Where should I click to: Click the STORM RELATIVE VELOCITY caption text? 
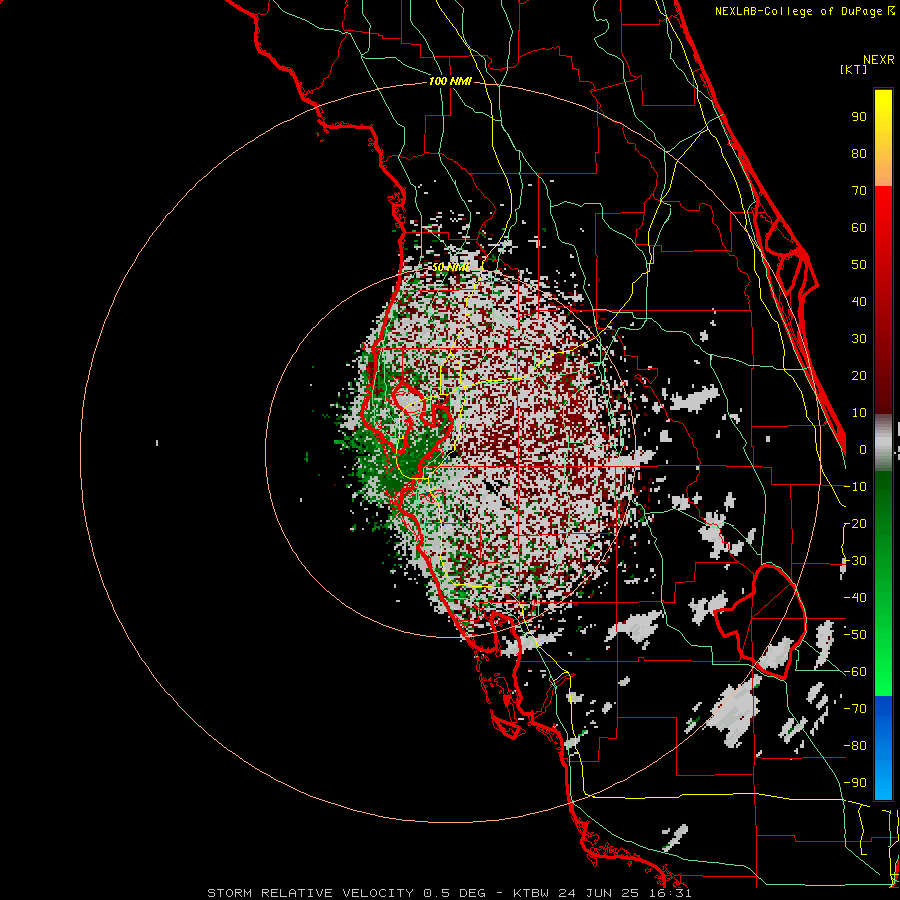(x=449, y=893)
